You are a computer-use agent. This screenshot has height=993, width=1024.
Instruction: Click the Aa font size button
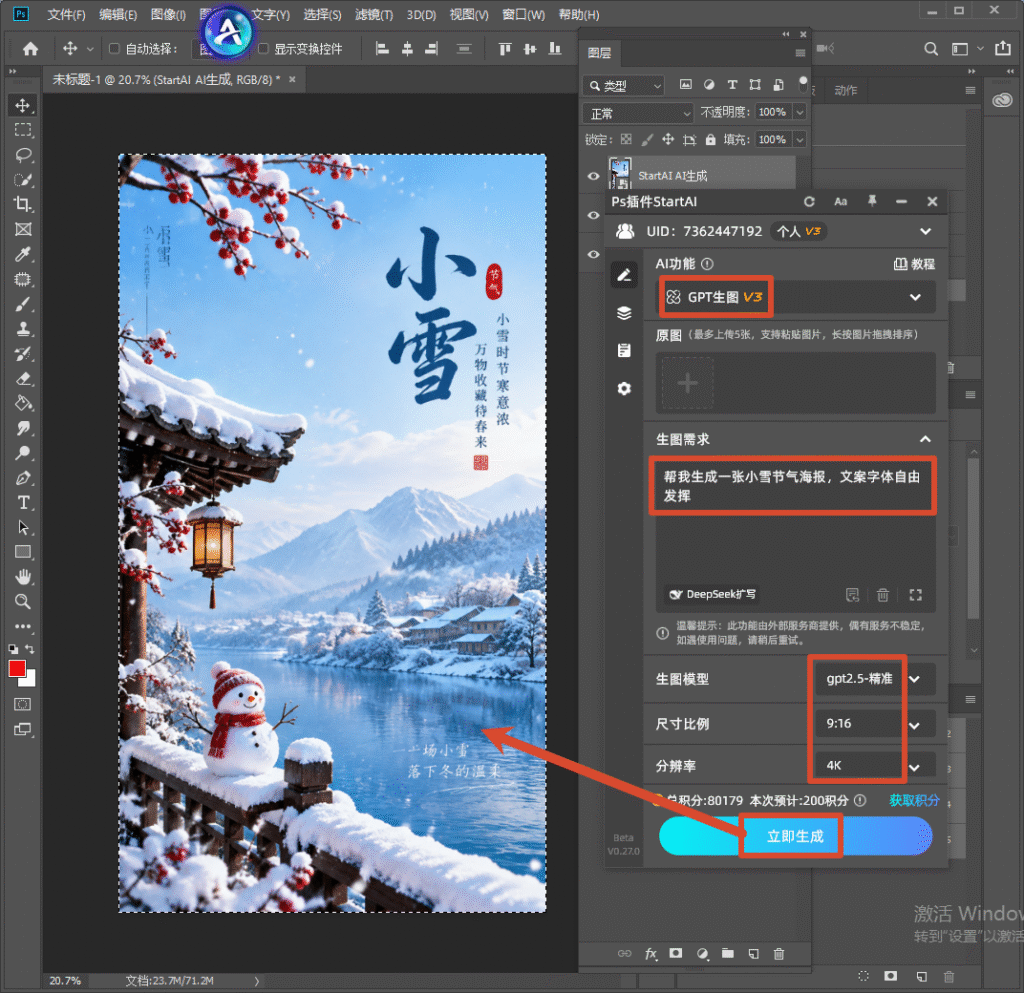(840, 202)
